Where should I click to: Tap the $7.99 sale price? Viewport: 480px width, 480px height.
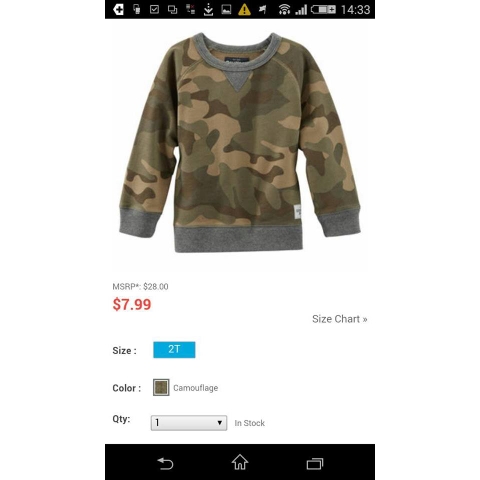[132, 304]
